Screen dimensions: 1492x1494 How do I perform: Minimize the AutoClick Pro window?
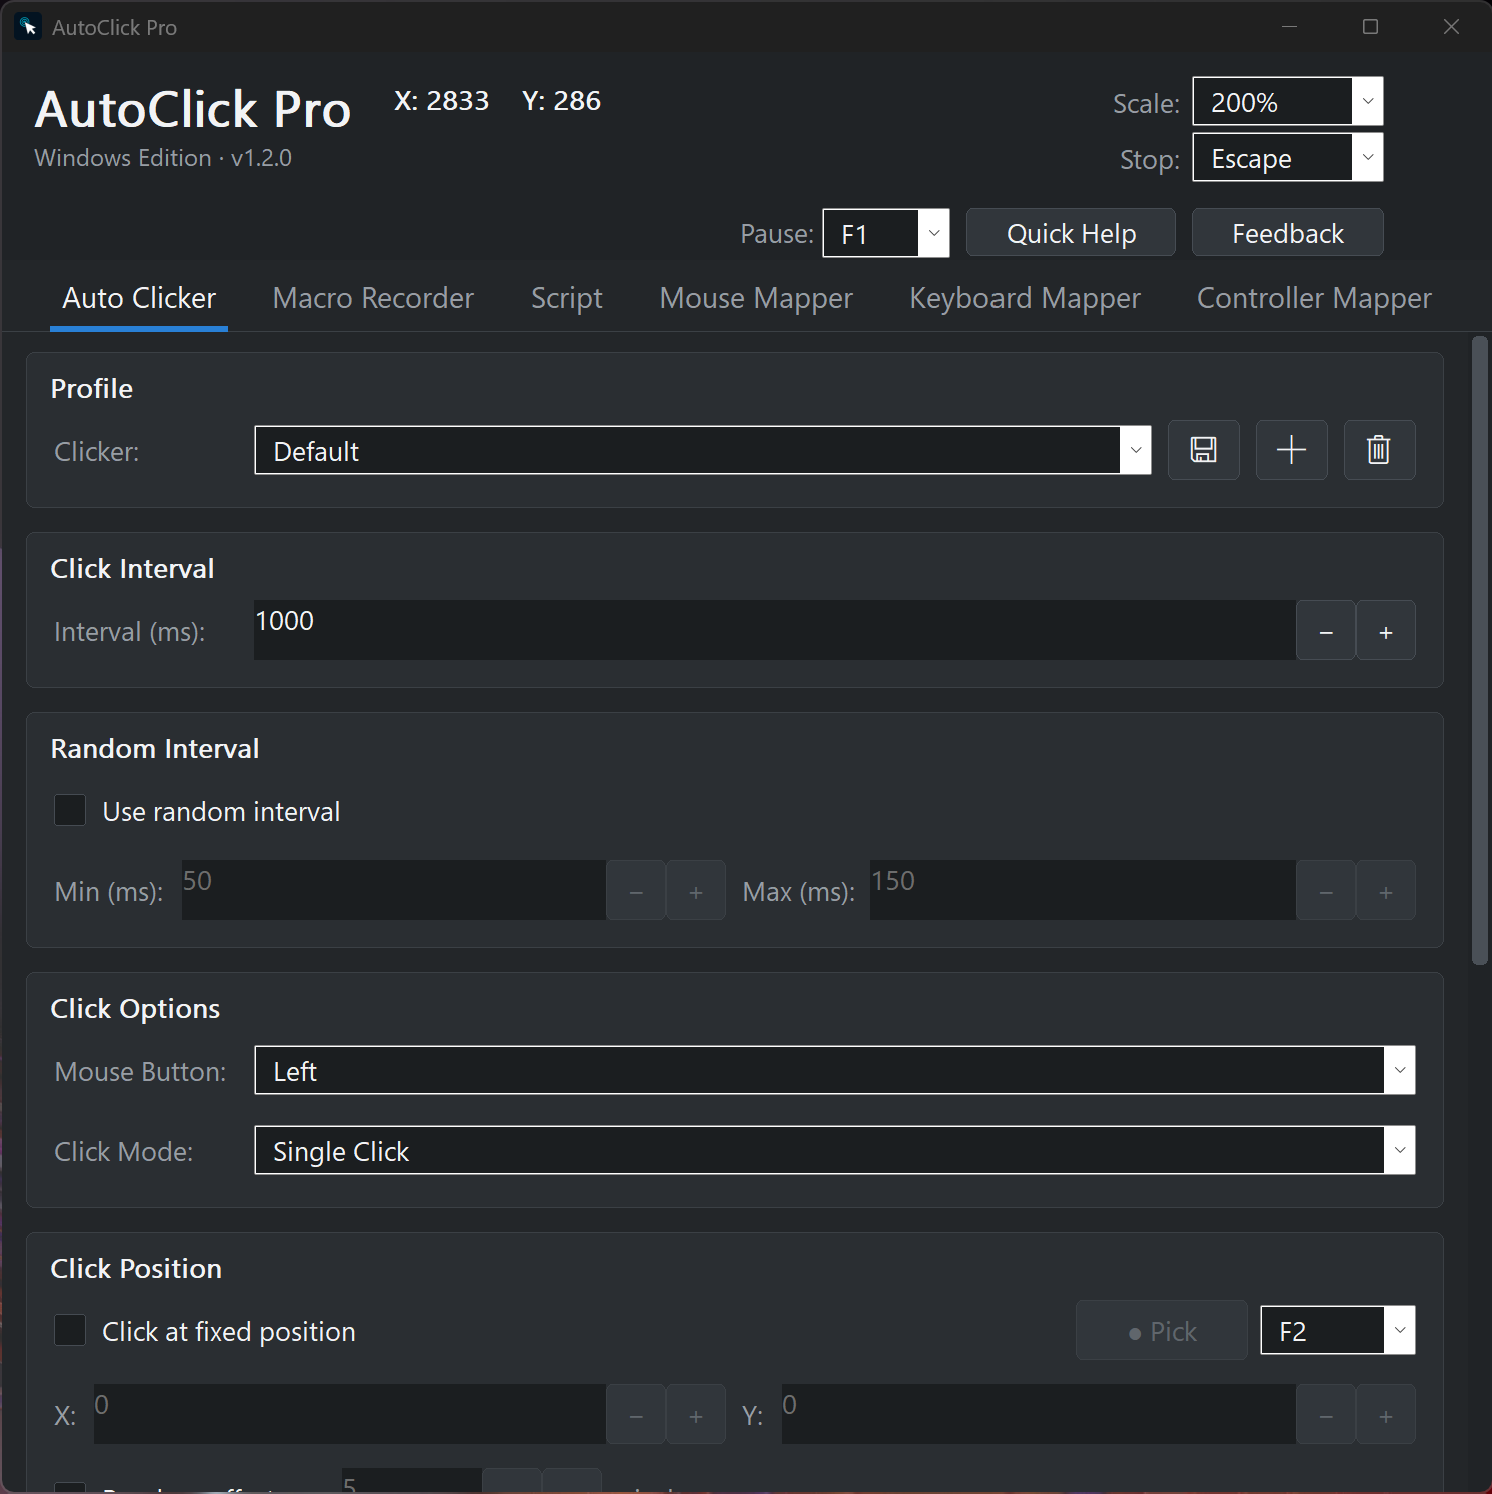[x=1290, y=27]
